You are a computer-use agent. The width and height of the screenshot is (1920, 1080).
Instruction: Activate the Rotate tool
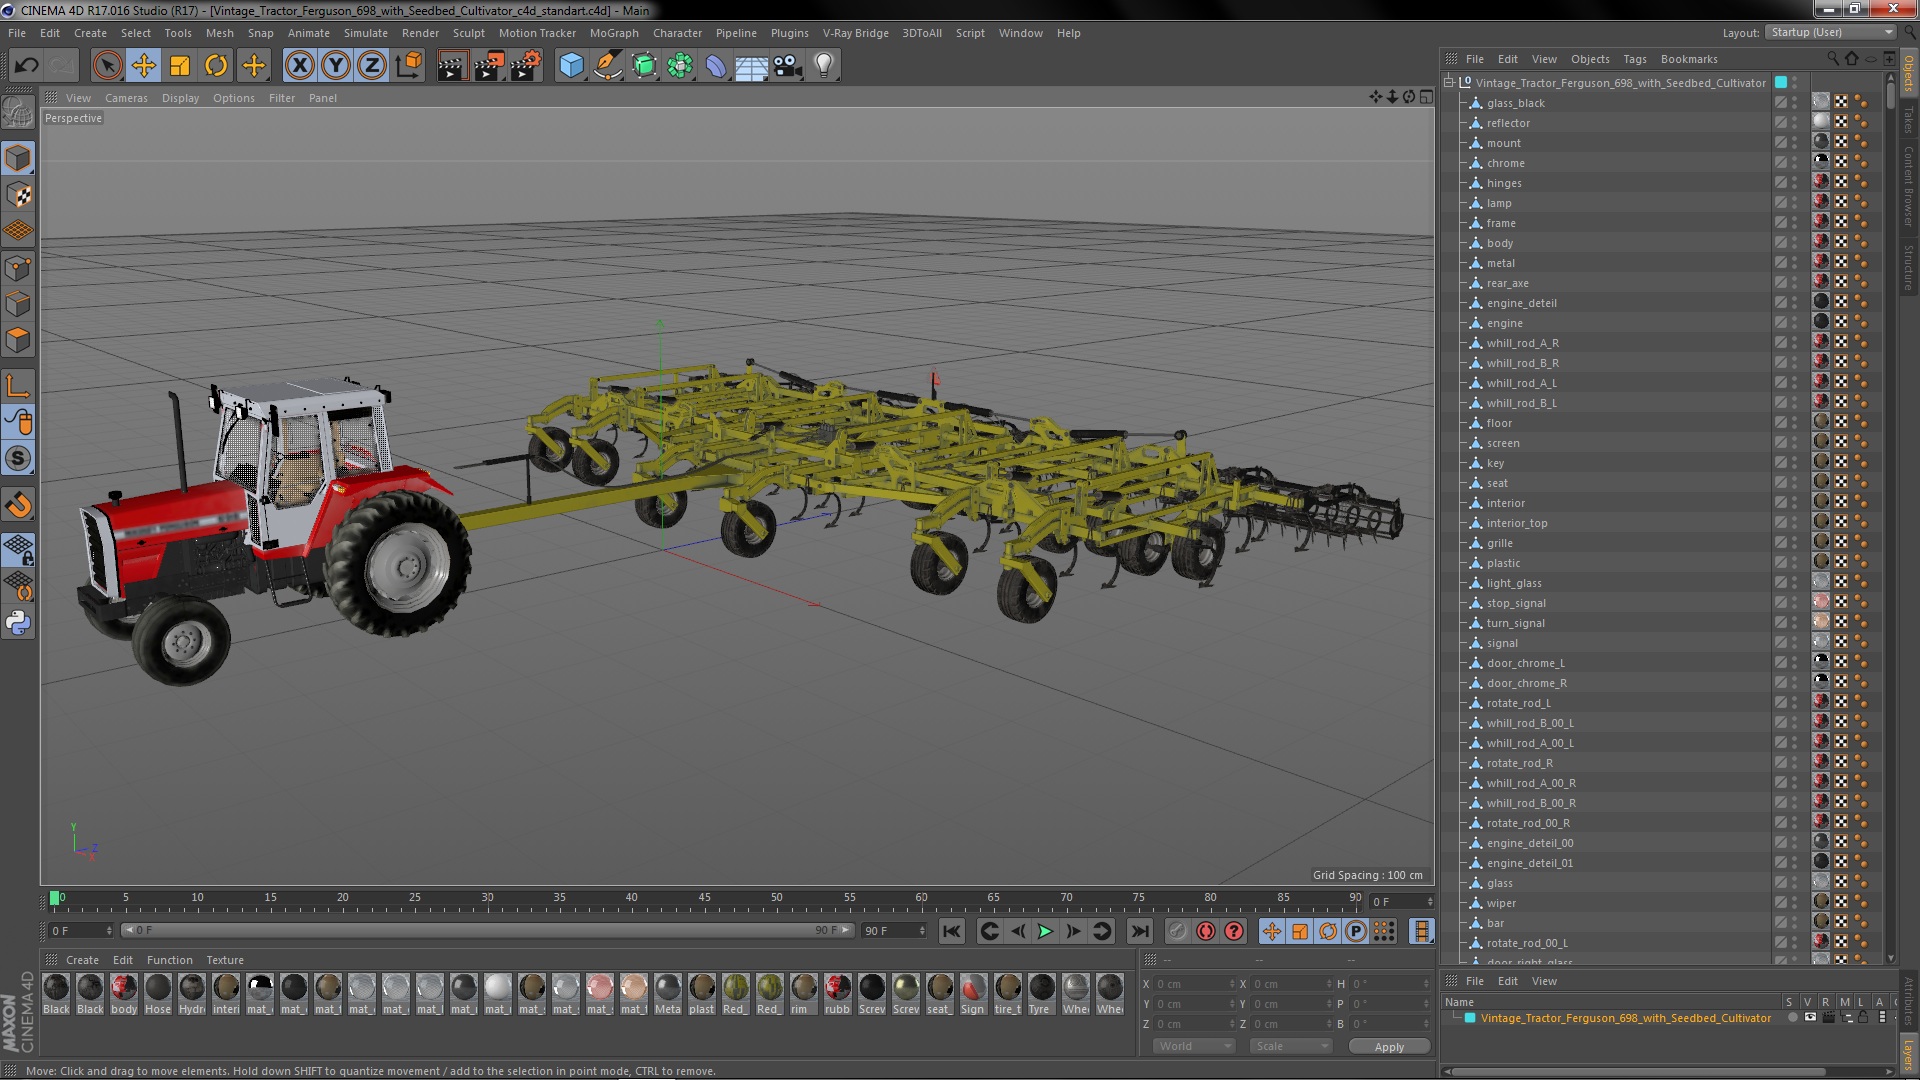coord(216,66)
